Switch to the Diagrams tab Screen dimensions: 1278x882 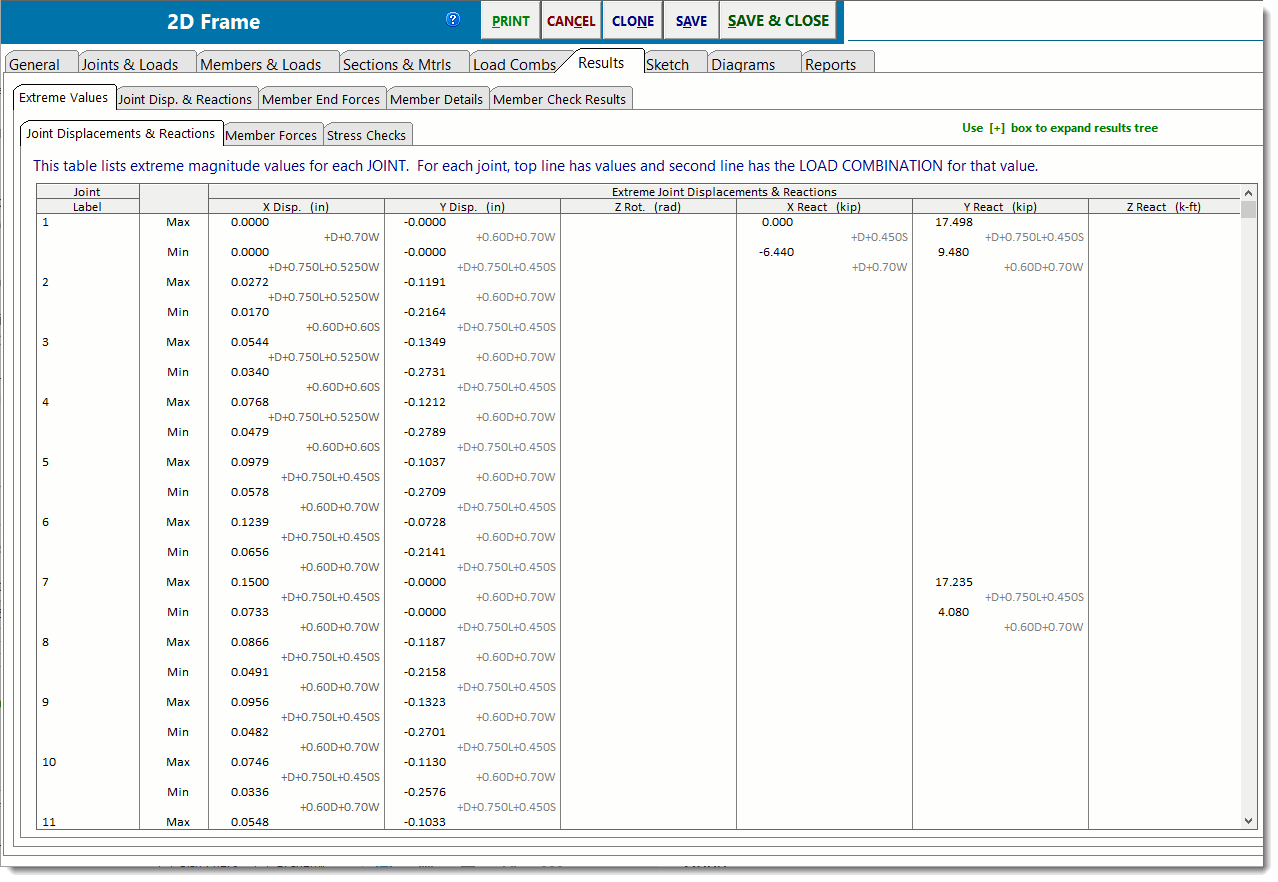(743, 64)
